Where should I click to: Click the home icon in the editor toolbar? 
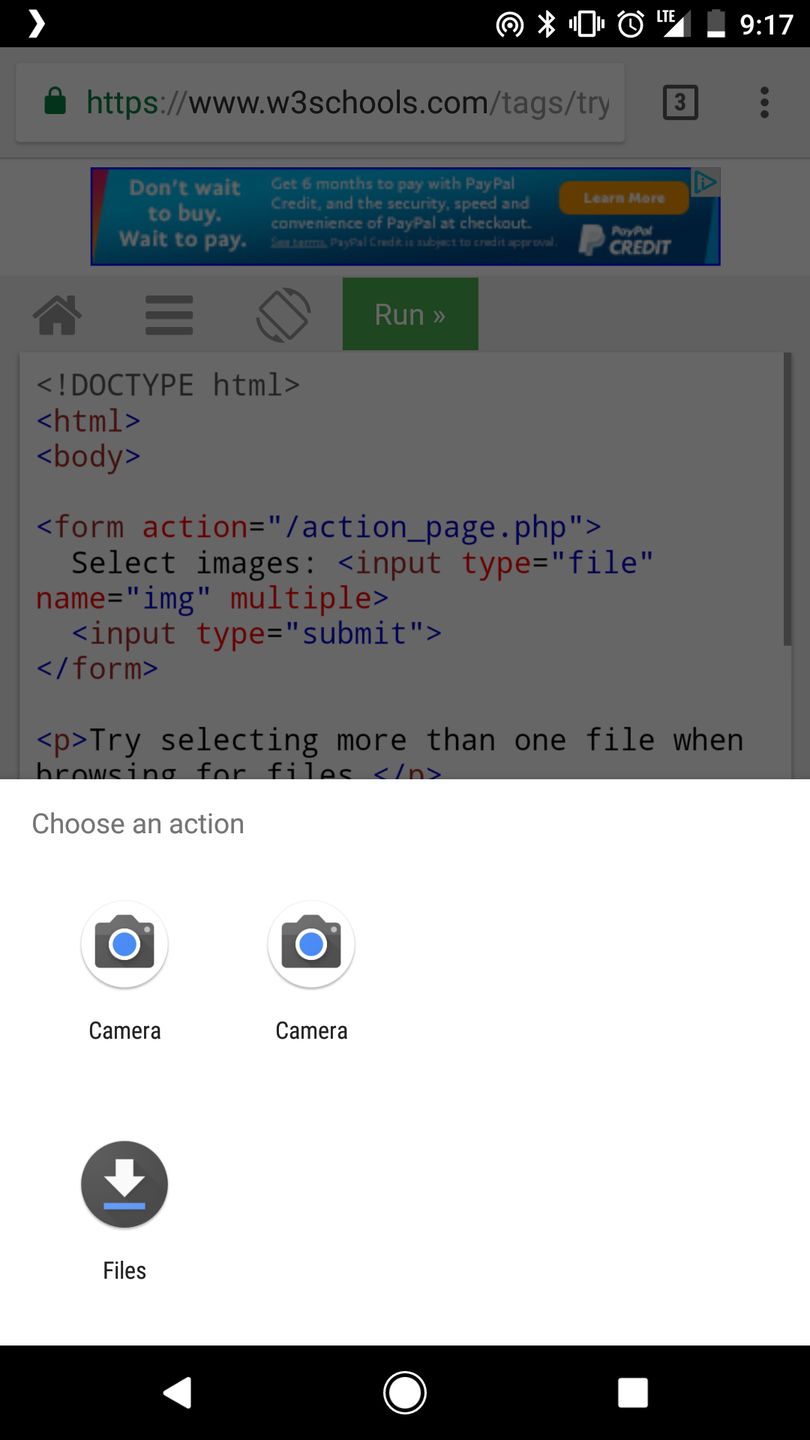tap(57, 314)
